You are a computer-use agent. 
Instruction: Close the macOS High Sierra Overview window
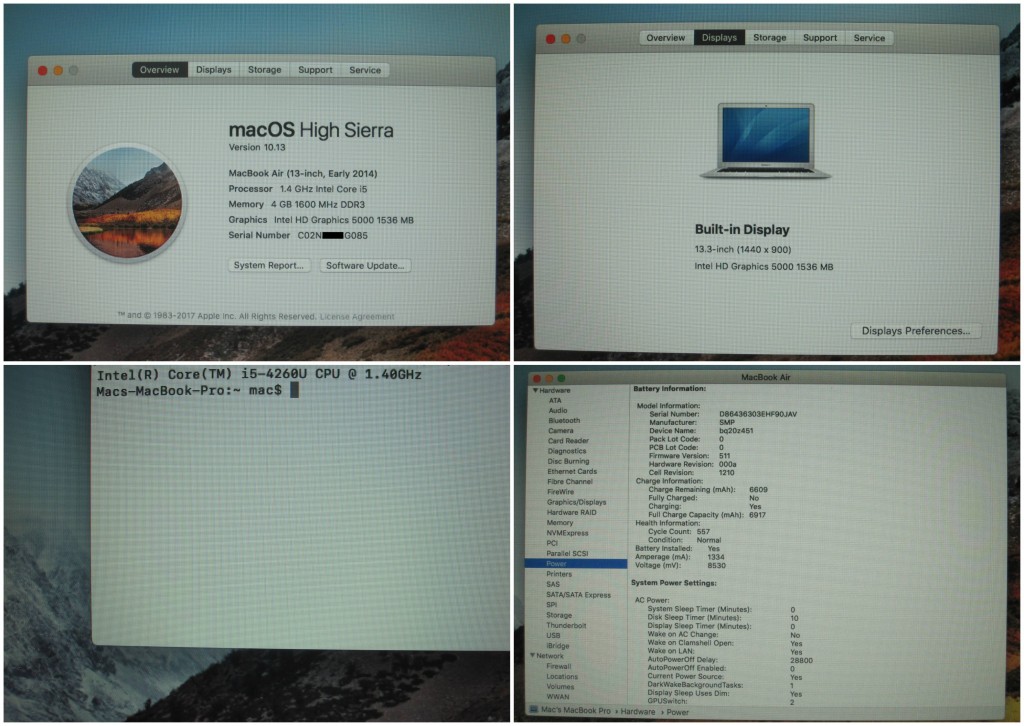point(42,71)
